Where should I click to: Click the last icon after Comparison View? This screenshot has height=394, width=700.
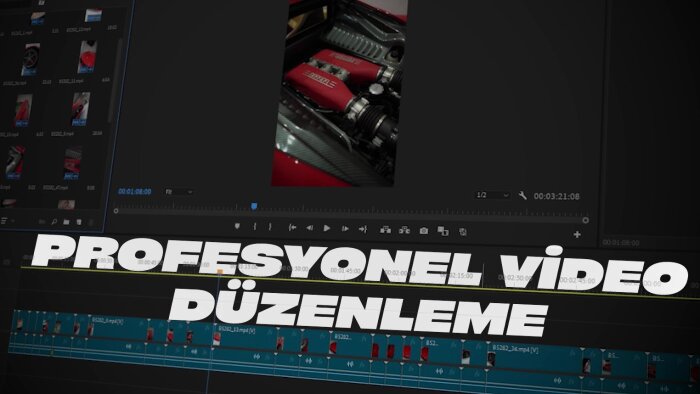(463, 232)
